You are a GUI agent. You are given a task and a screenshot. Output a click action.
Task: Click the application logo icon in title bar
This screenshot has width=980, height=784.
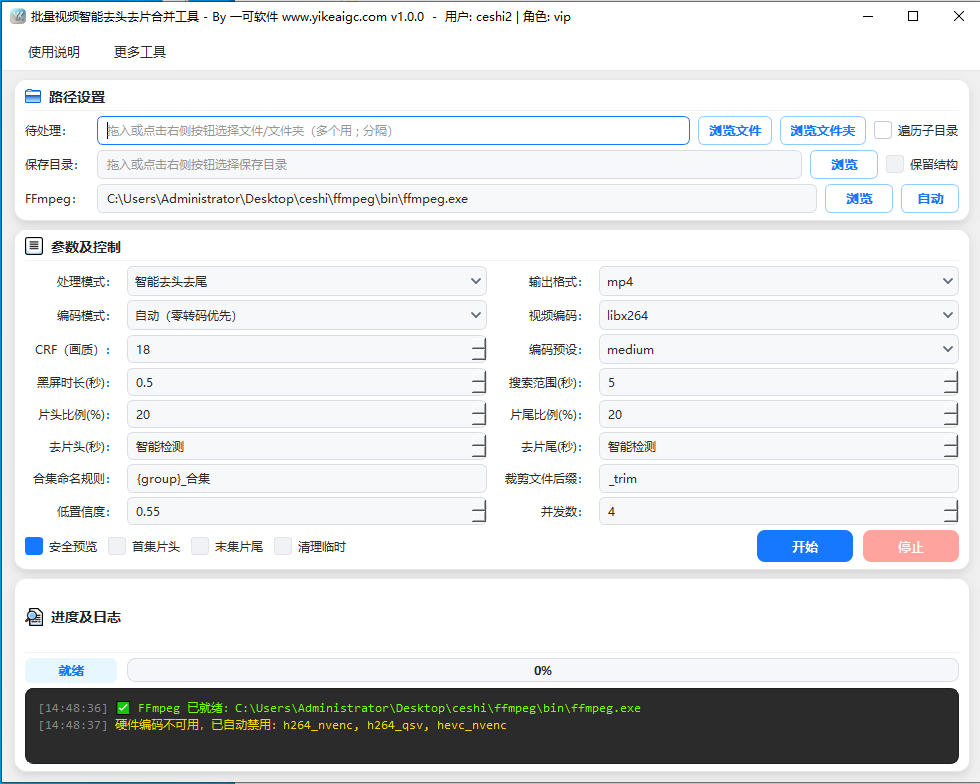(x=18, y=16)
